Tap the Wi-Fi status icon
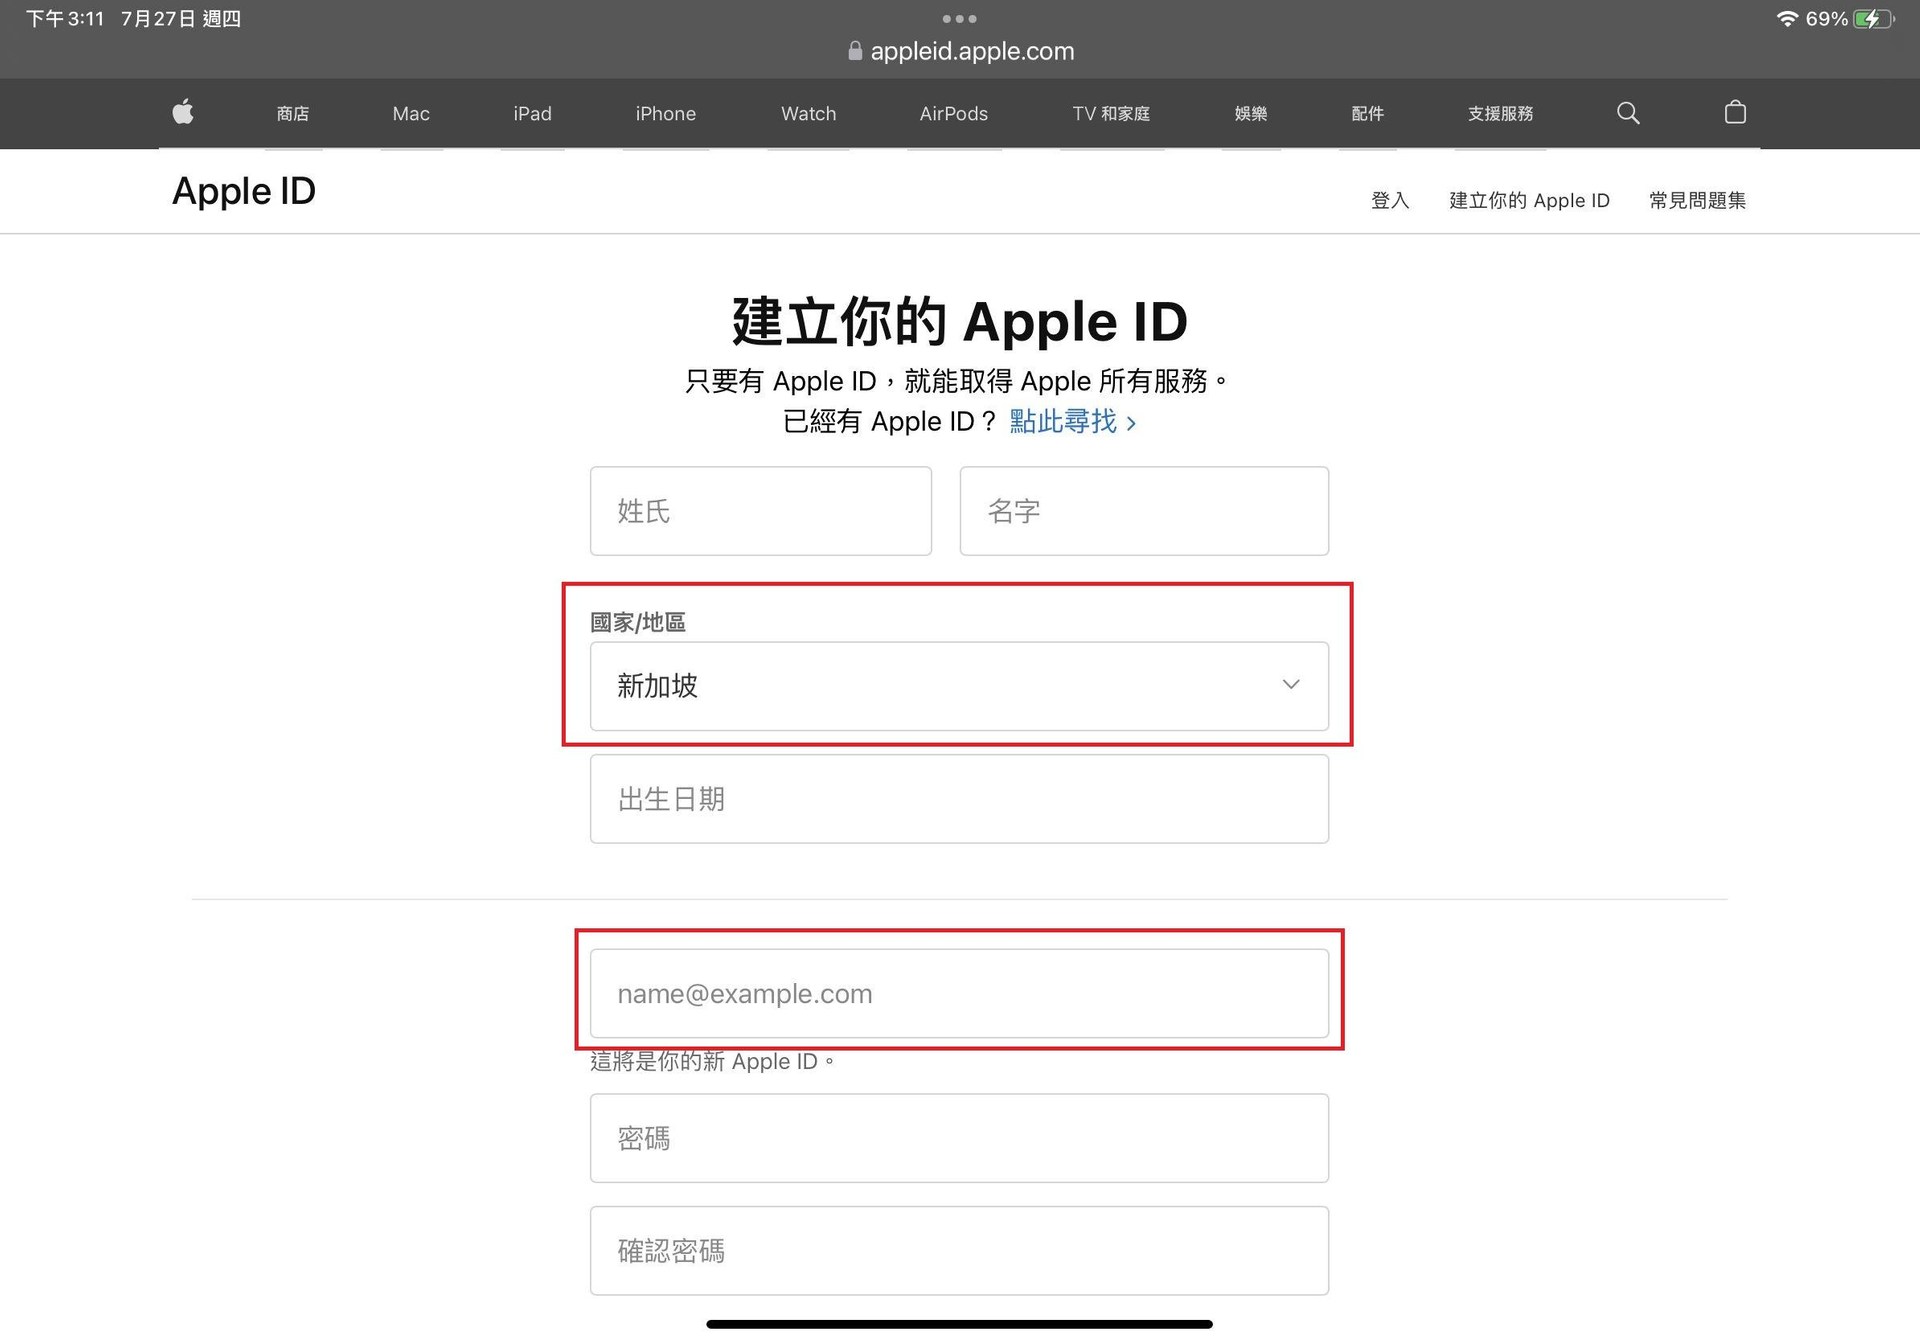 click(x=1787, y=19)
